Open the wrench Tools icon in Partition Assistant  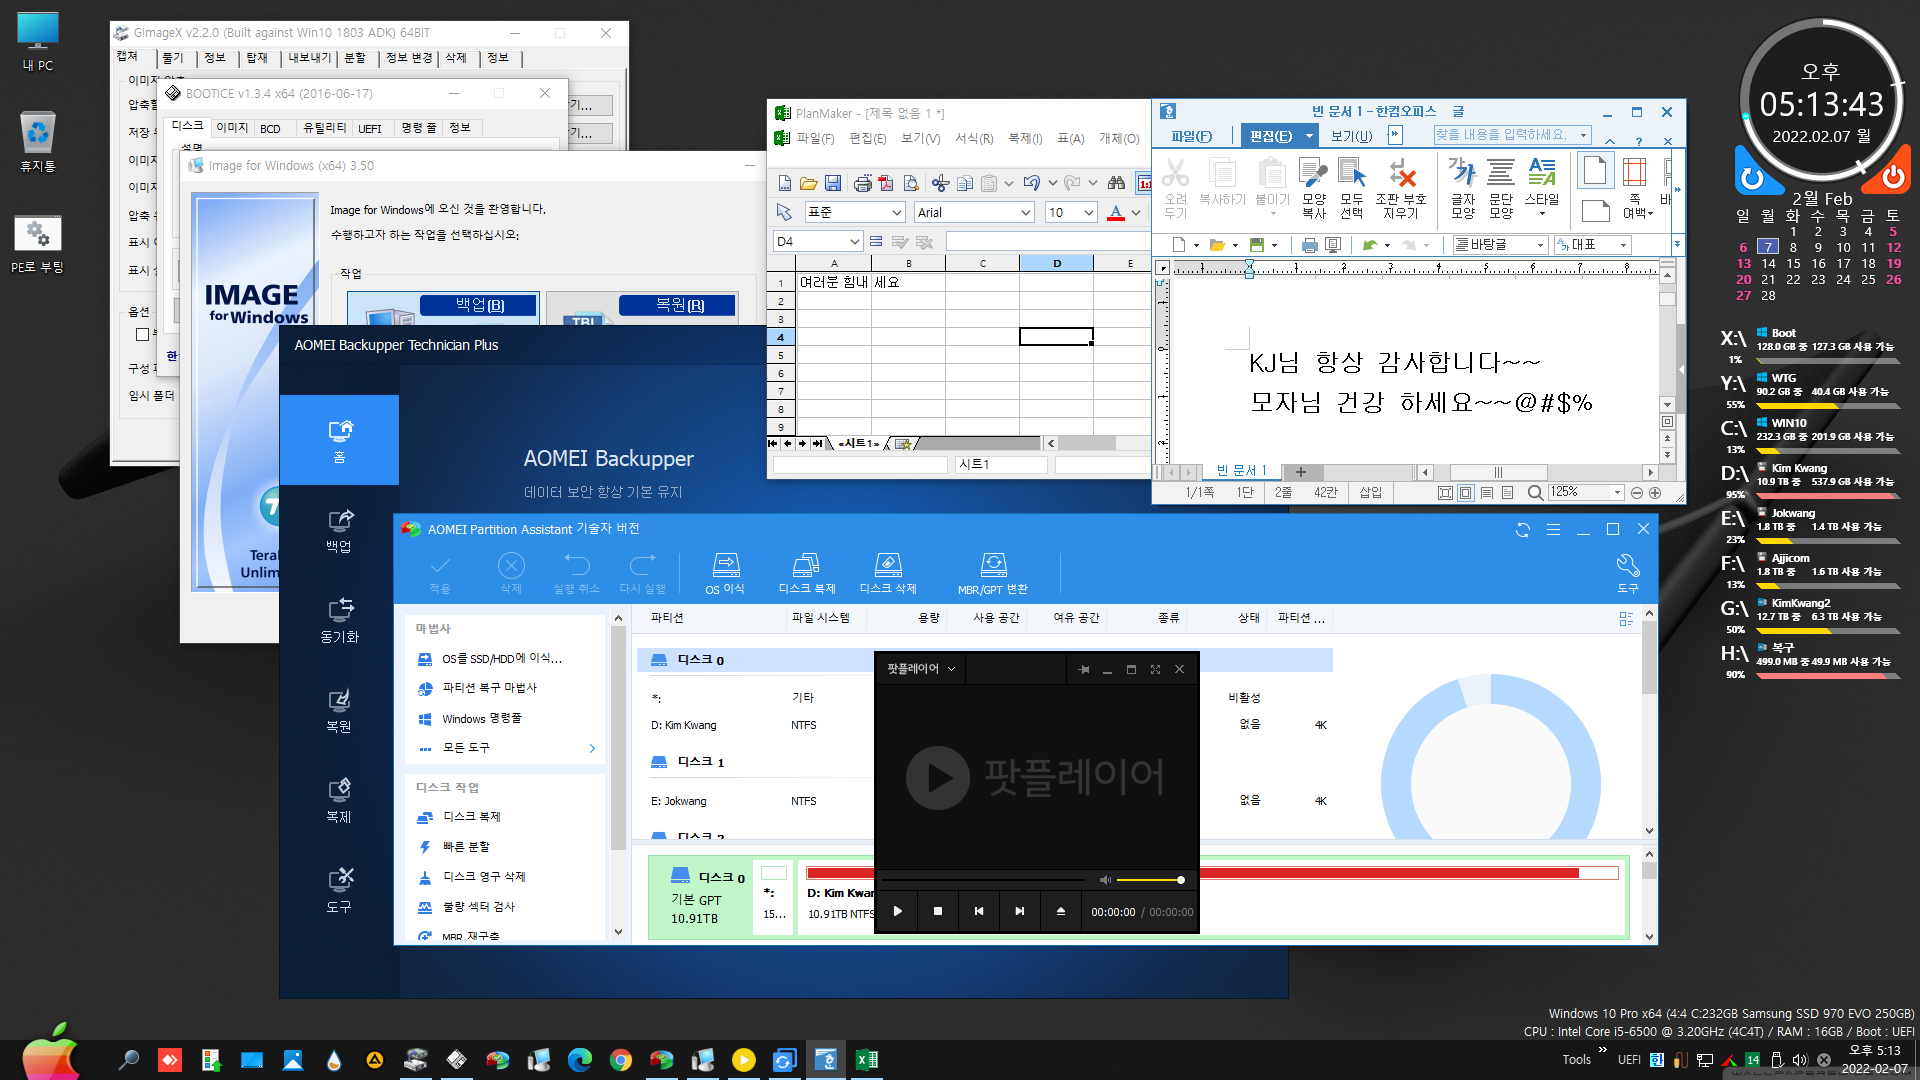[x=1628, y=573]
